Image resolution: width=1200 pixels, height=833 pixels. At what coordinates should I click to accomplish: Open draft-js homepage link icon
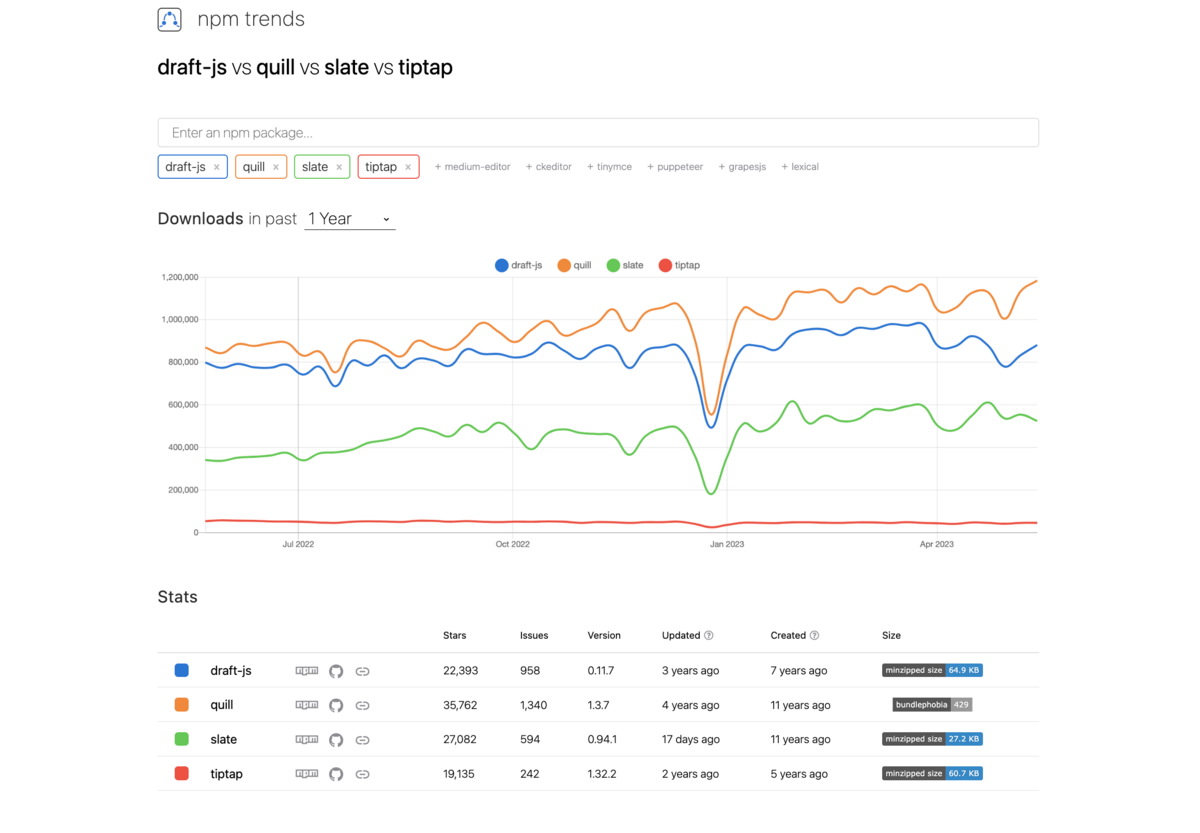click(x=362, y=671)
